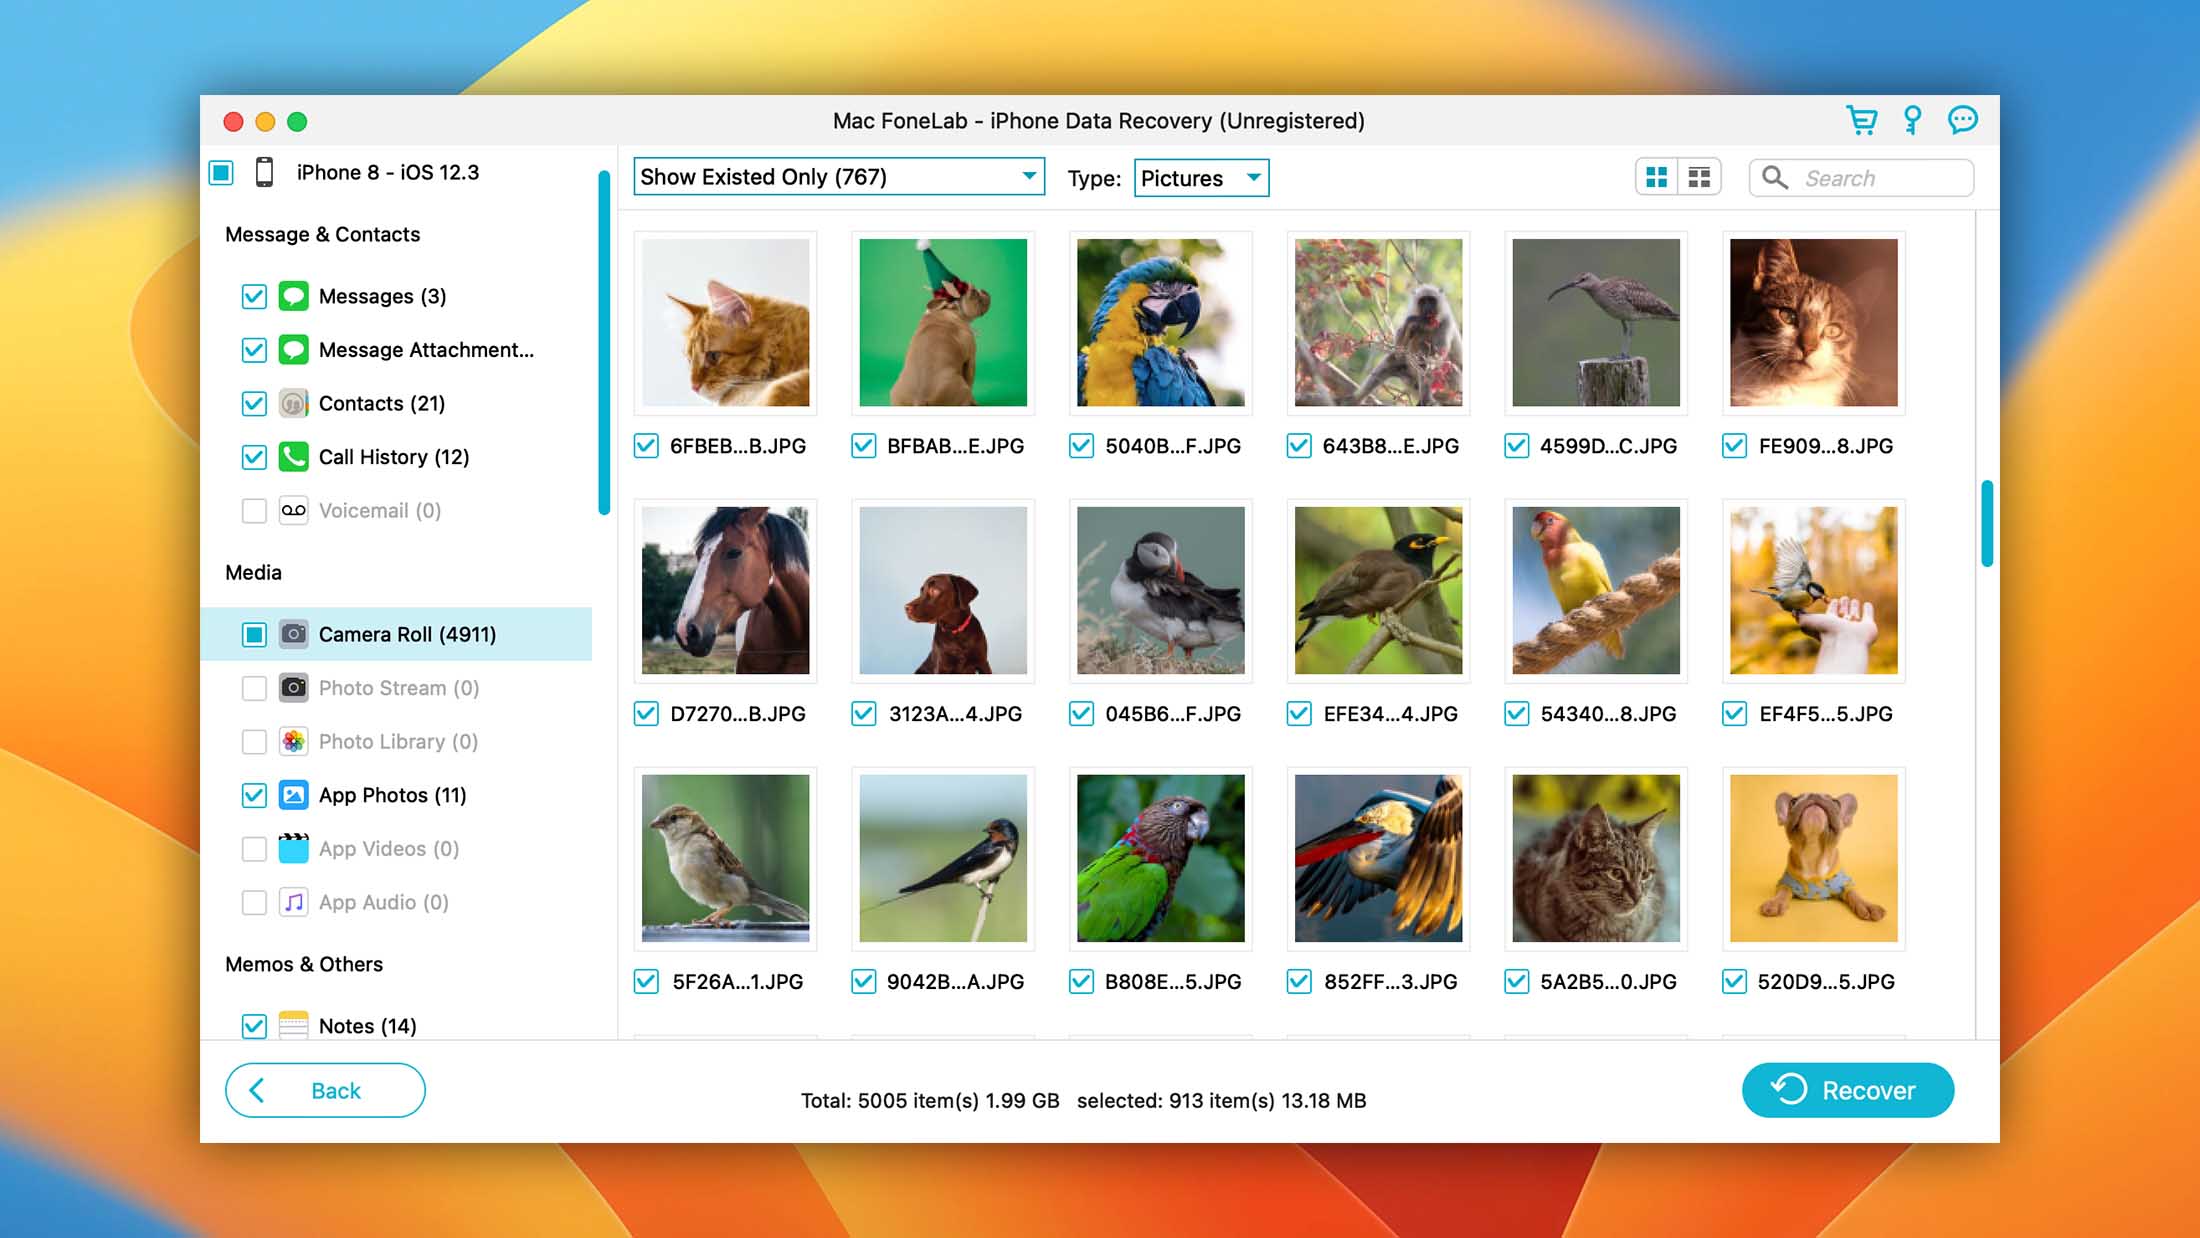Uncheck photo 5040B...F.JPG checkbox
This screenshot has height=1238, width=2200.
[1081, 446]
